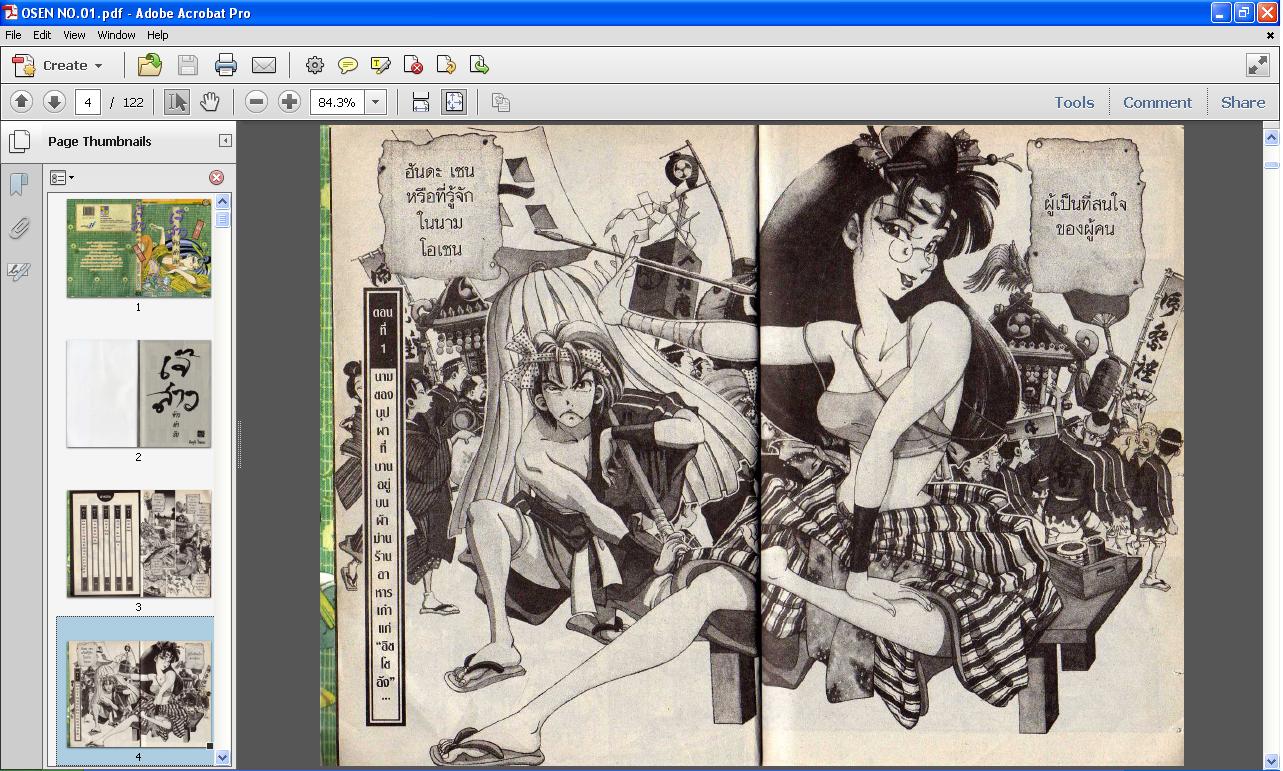Image resolution: width=1283 pixels, height=771 pixels.
Task: Click the extract/insert page icon
Action: [479, 65]
